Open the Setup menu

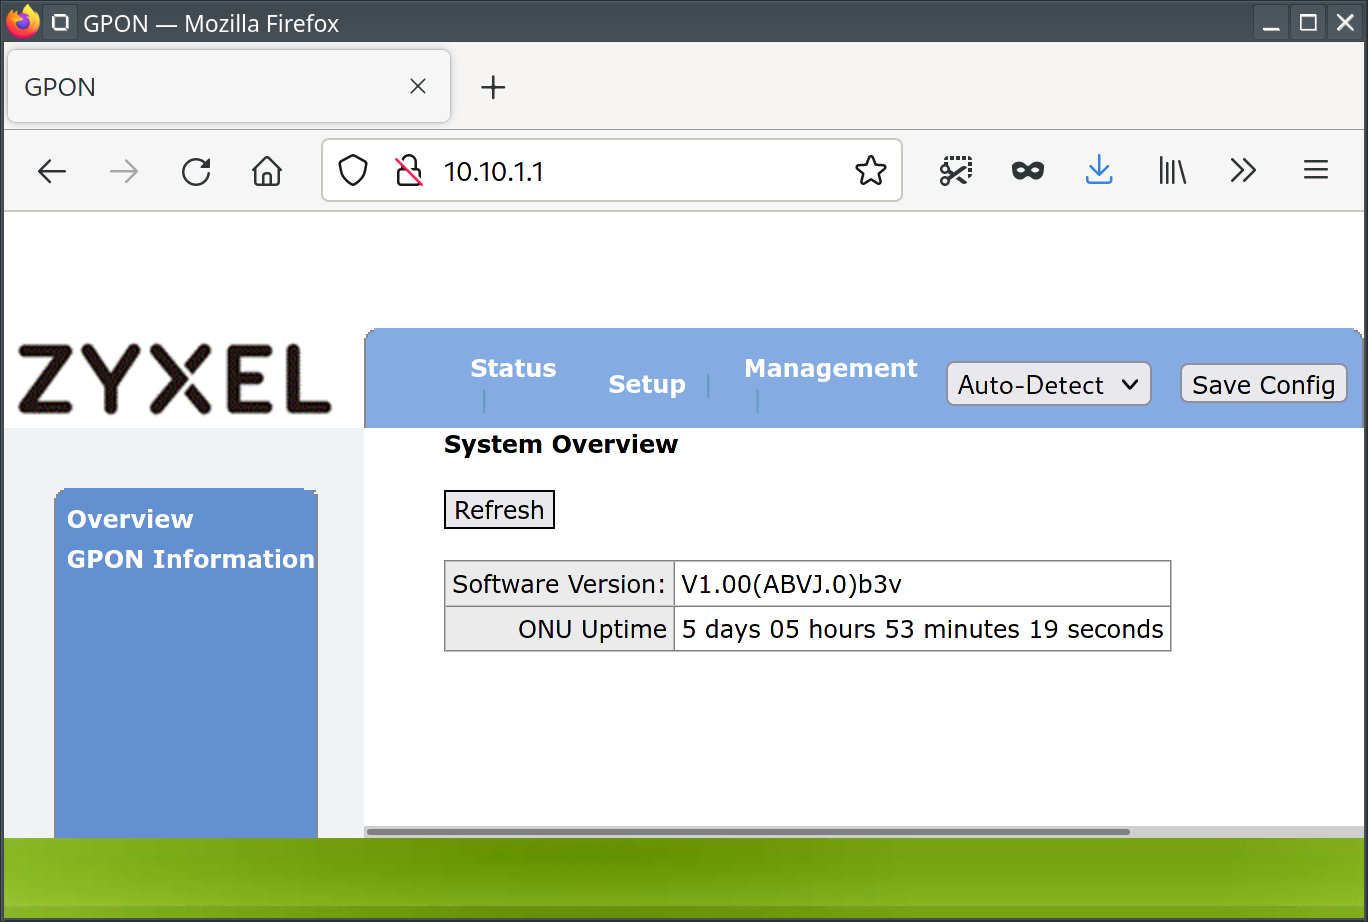pos(647,385)
